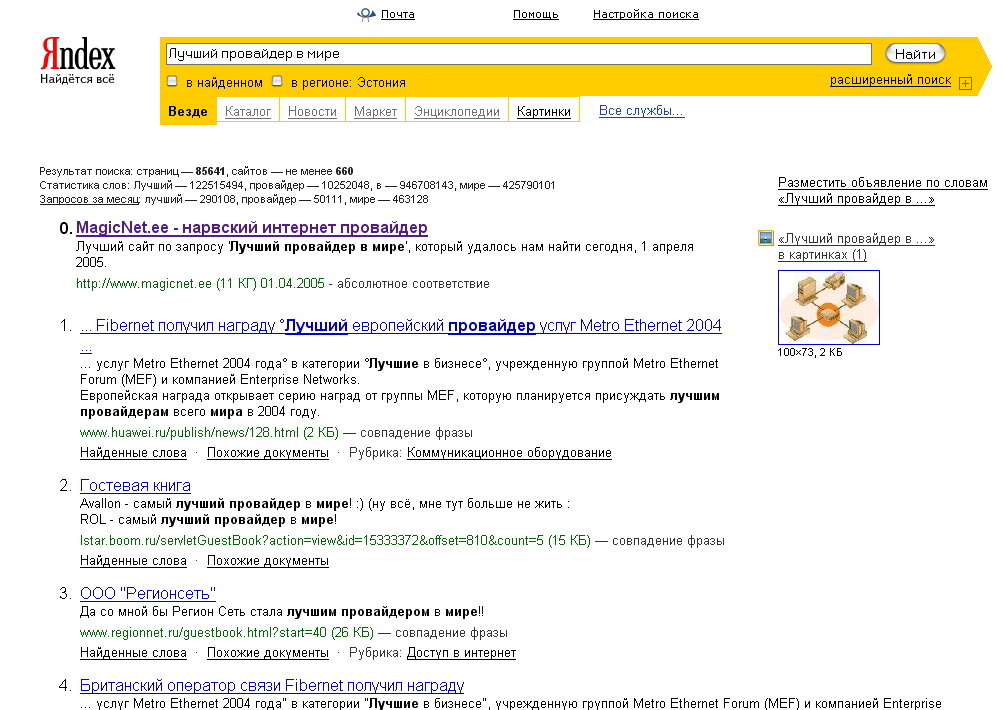
Task: Open the MagicNet.ee result title
Action: coord(252,227)
